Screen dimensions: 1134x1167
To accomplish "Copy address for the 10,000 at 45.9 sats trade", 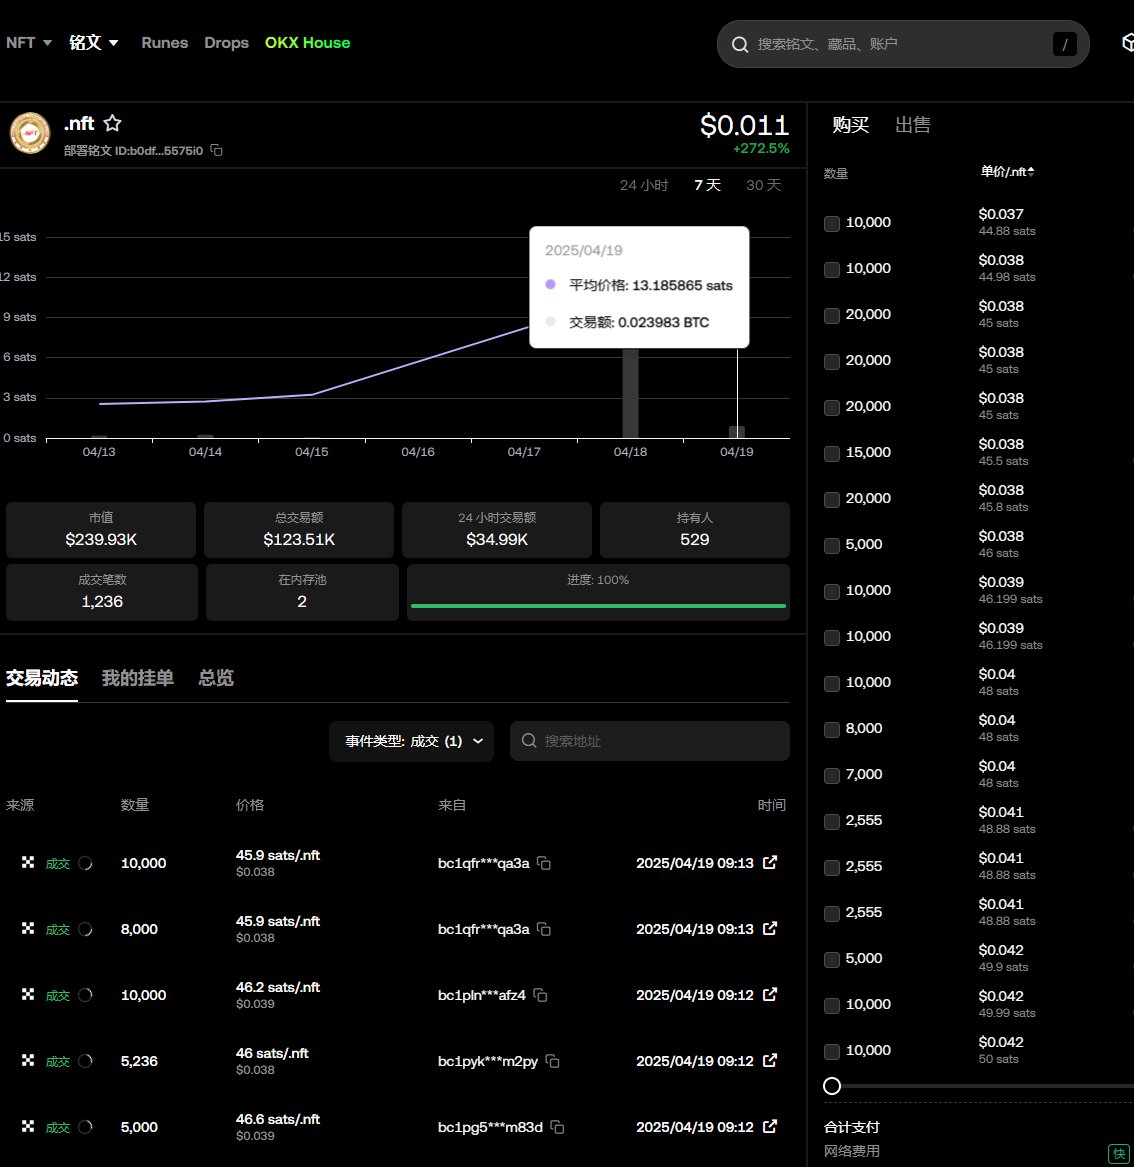I will pos(544,863).
